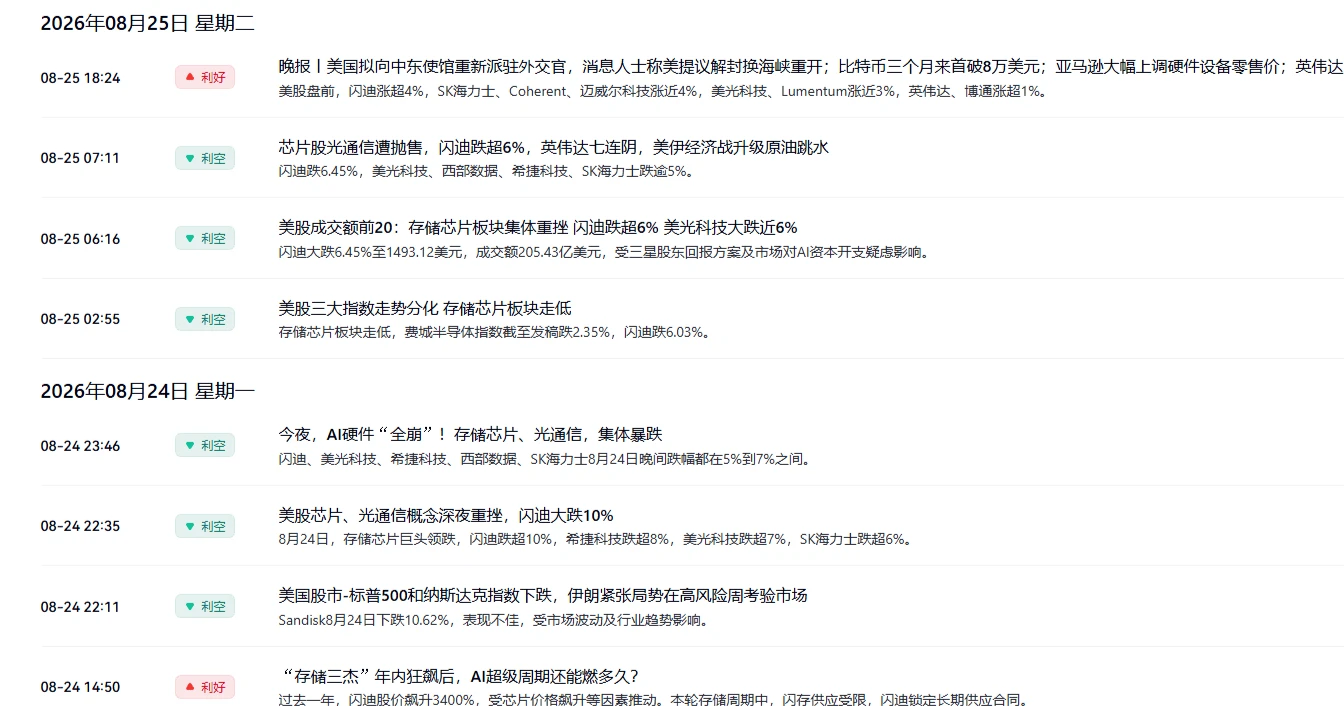This screenshot has width=1344, height=706.
Task: Click summary '闪迪大跌6.45%至1493.12美元'
Action: (x=604, y=252)
